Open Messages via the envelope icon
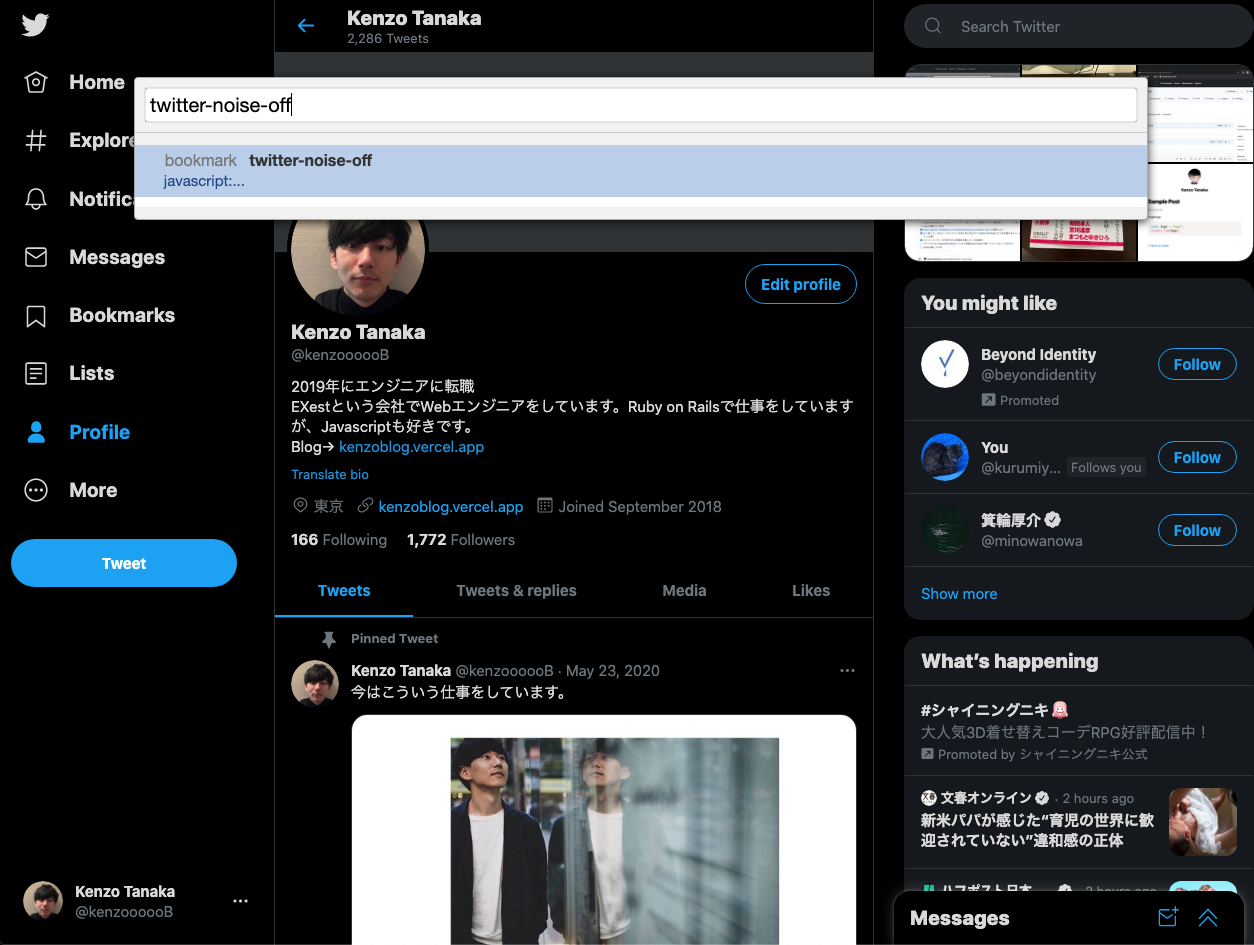This screenshot has width=1254, height=945. click(x=36, y=257)
